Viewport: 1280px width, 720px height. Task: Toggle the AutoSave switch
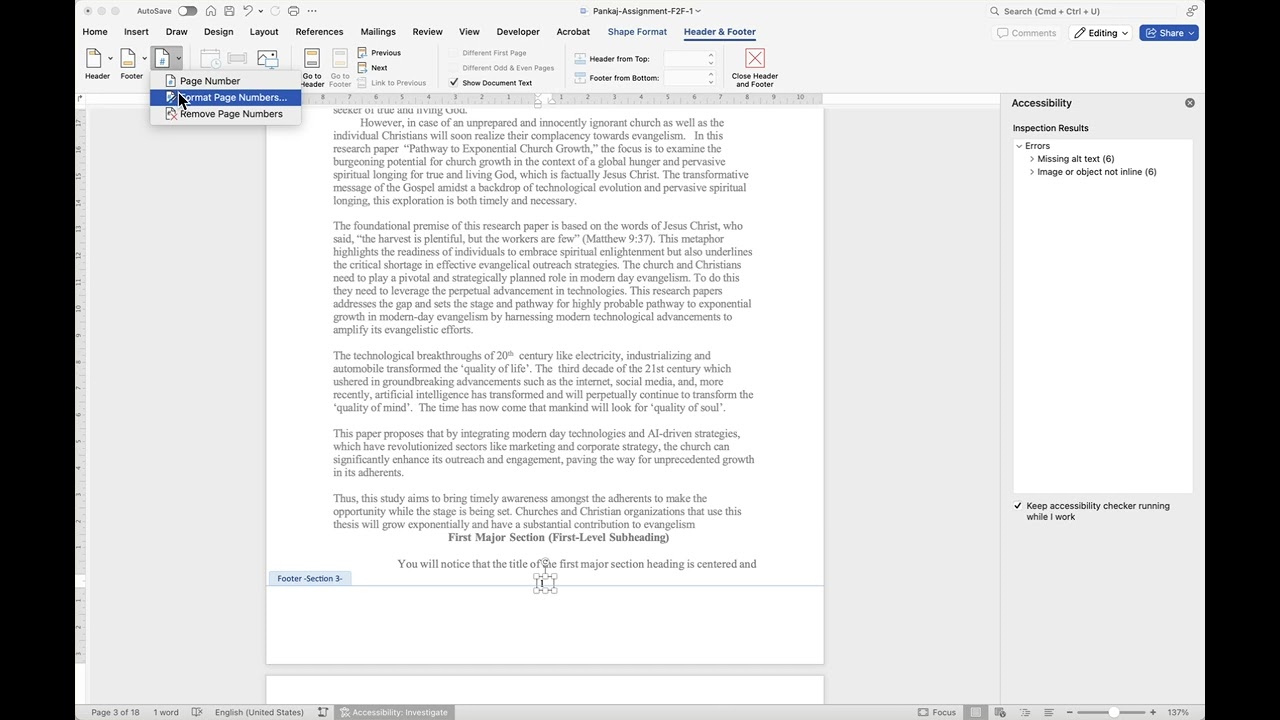tap(187, 11)
